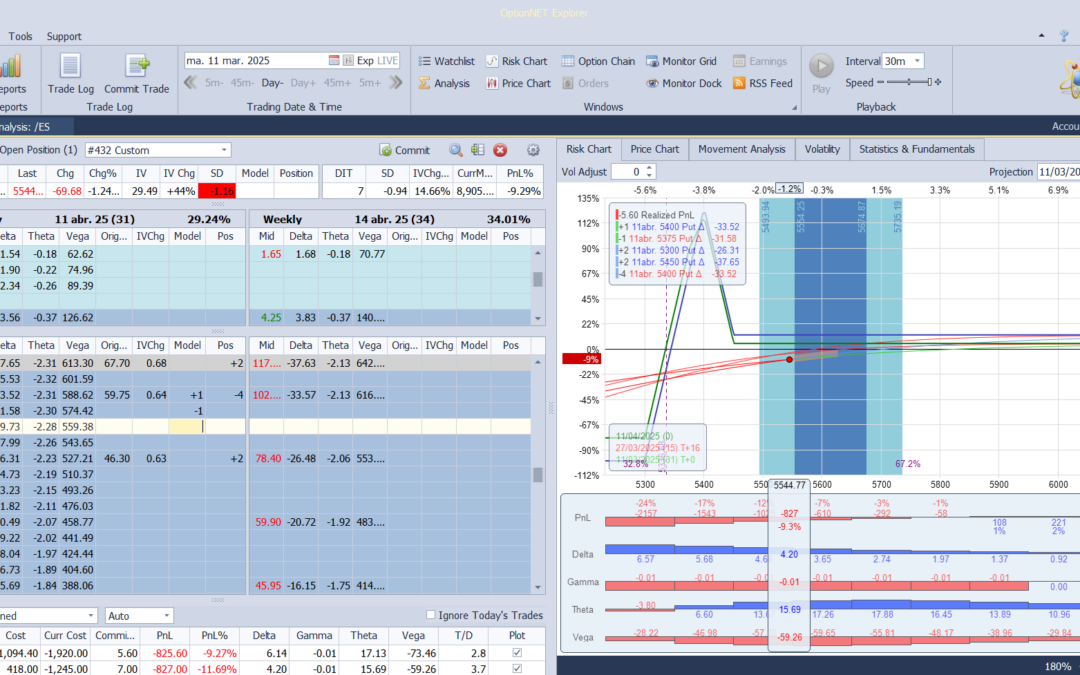The width and height of the screenshot is (1080, 675).
Task: Toggle Plot checkbox in the -827.00 row
Action: click(x=517, y=669)
